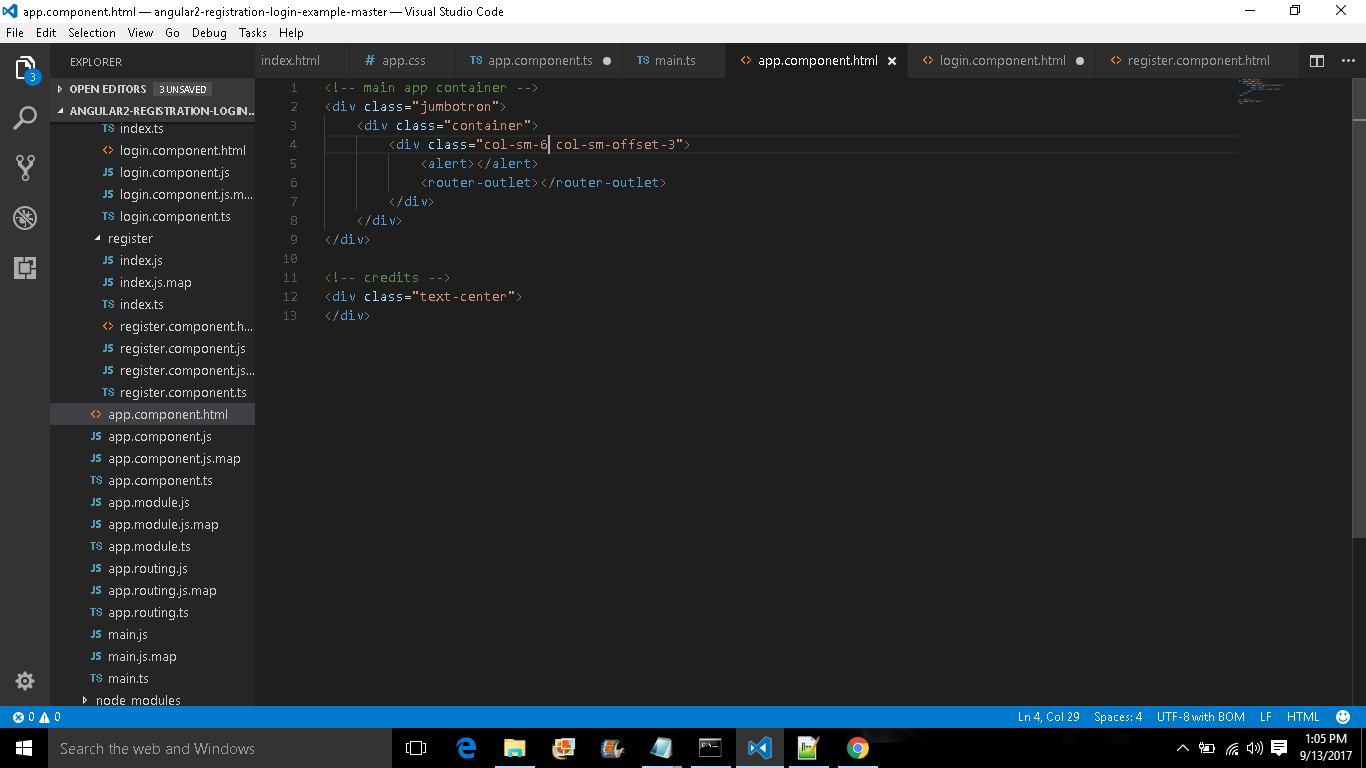Open the Action Center notifications icon

(1279, 748)
